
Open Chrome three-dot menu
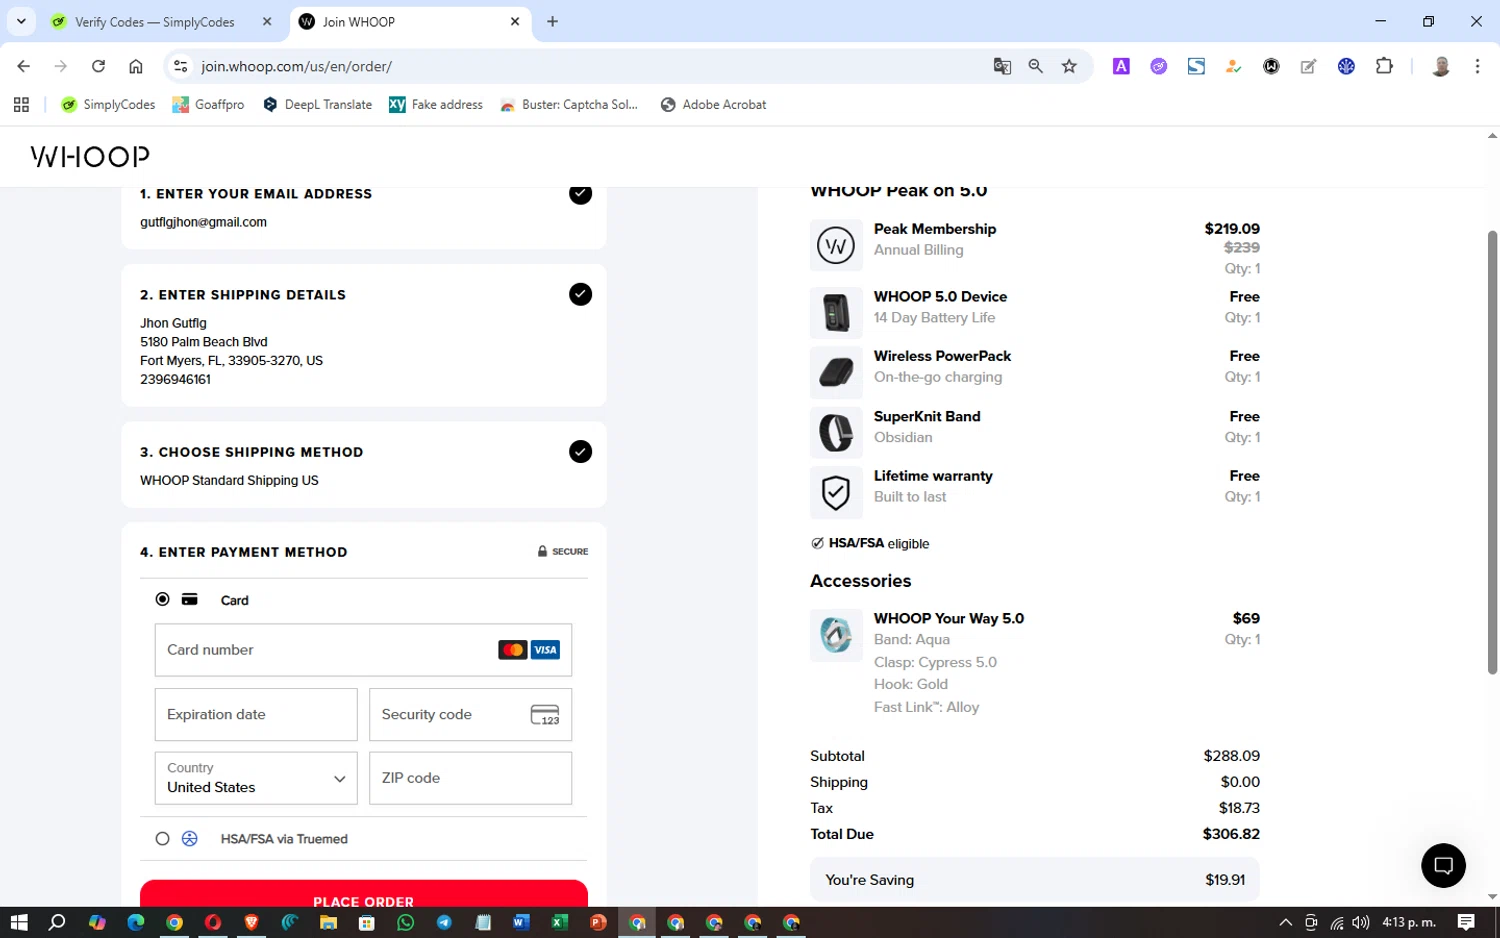click(1477, 66)
